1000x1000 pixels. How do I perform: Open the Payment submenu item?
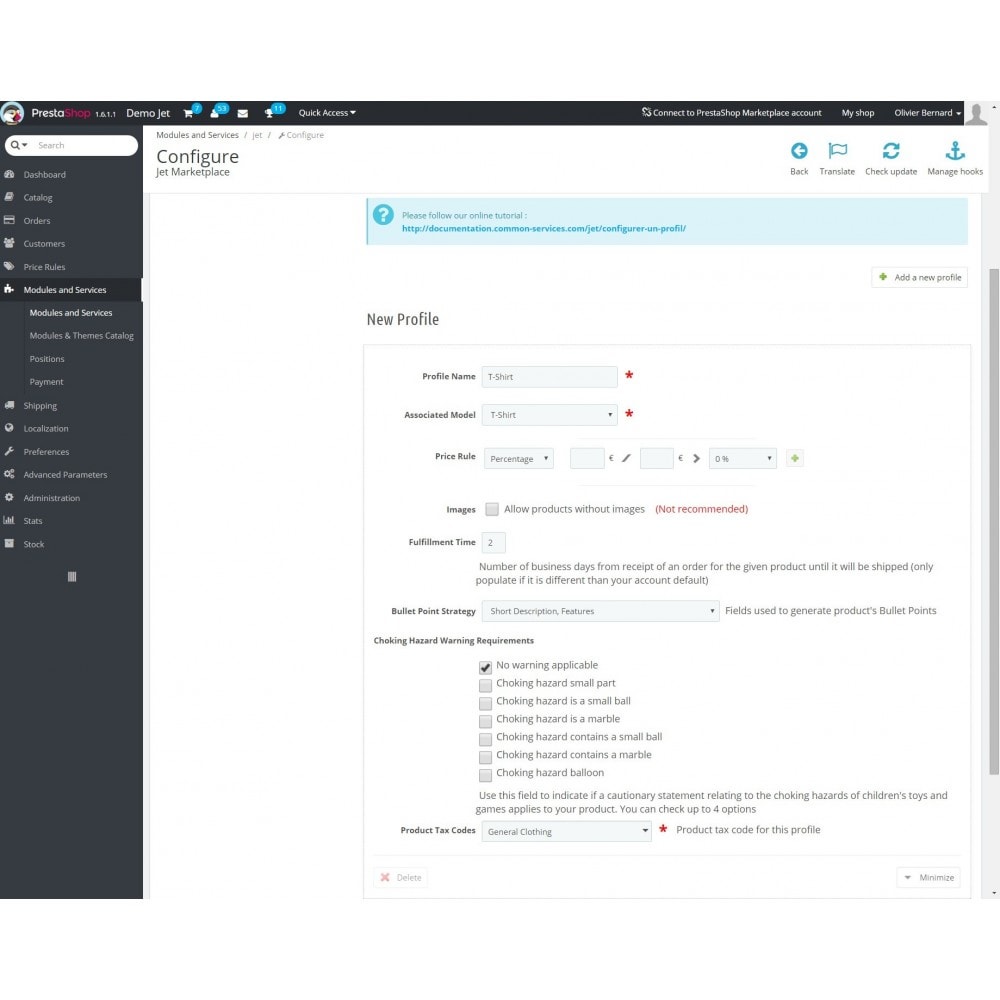47,382
